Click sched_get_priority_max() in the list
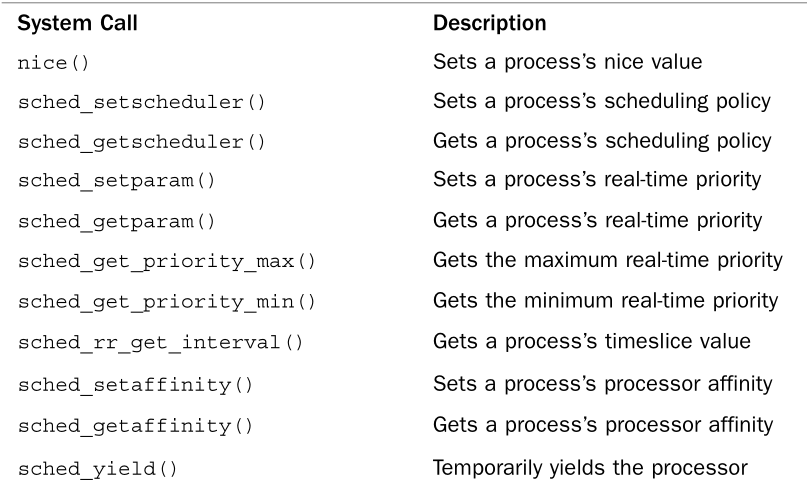This screenshot has width=807, height=493. click(x=166, y=262)
